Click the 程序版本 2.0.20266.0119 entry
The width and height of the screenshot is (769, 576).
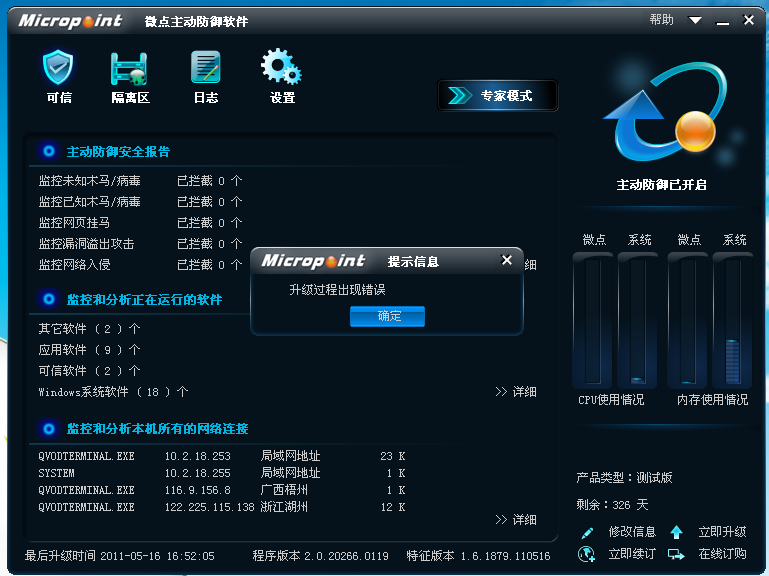[x=320, y=556]
